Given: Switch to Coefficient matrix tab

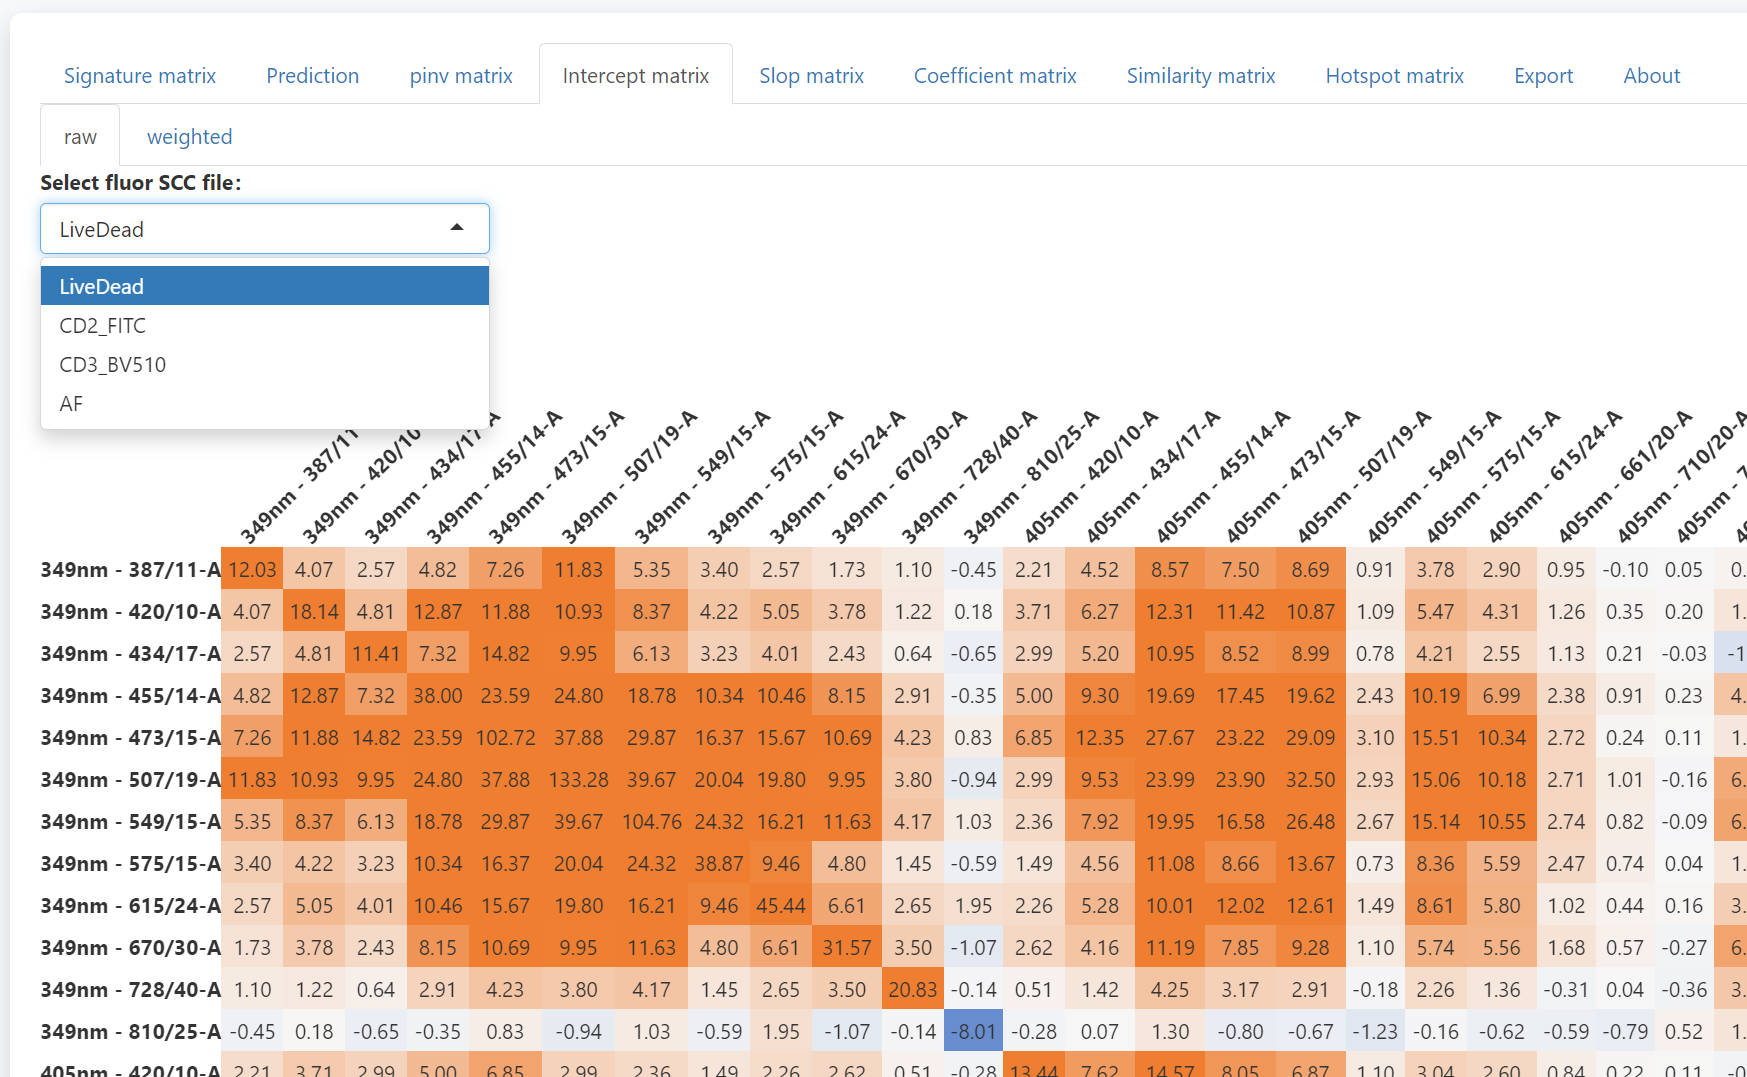Looking at the screenshot, I should [995, 76].
